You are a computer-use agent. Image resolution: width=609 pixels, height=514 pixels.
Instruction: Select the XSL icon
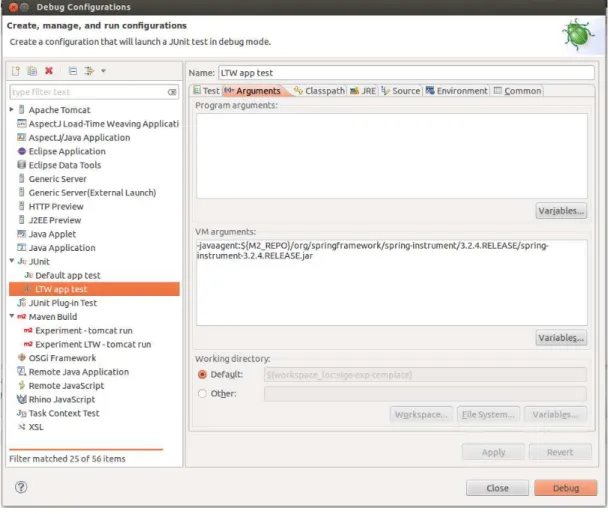click(22, 427)
